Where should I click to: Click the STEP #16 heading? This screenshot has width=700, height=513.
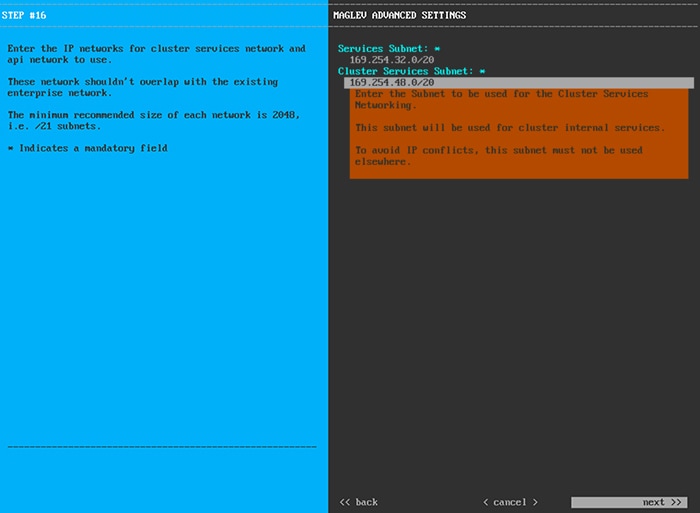(24, 15)
